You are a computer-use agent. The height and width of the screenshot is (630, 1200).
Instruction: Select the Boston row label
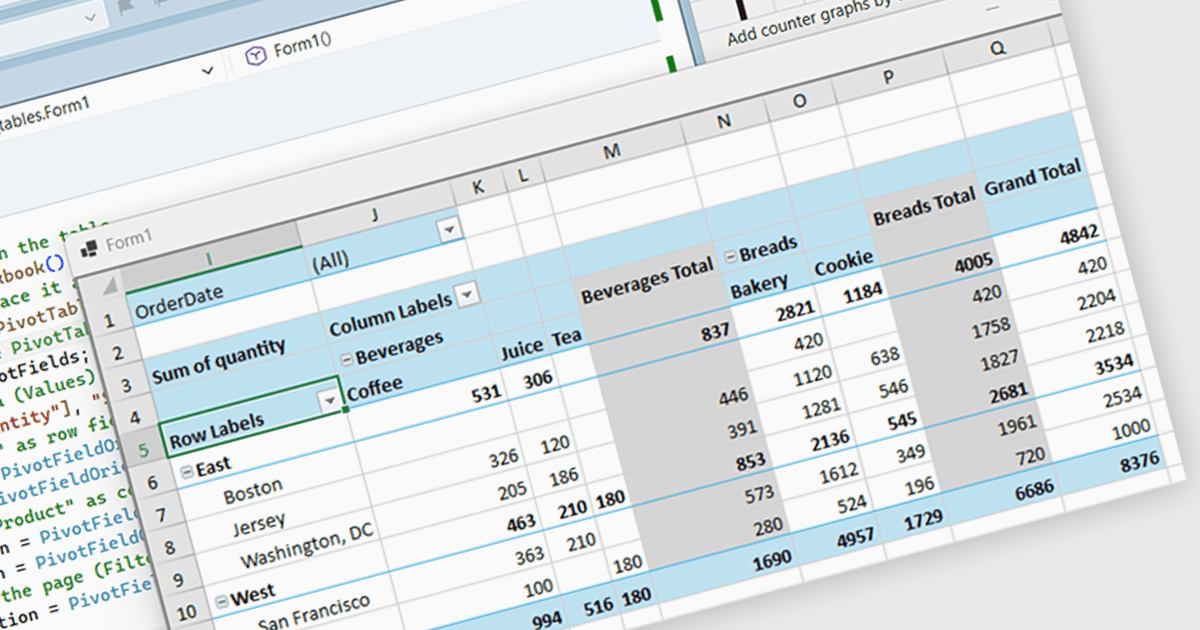pos(253,490)
